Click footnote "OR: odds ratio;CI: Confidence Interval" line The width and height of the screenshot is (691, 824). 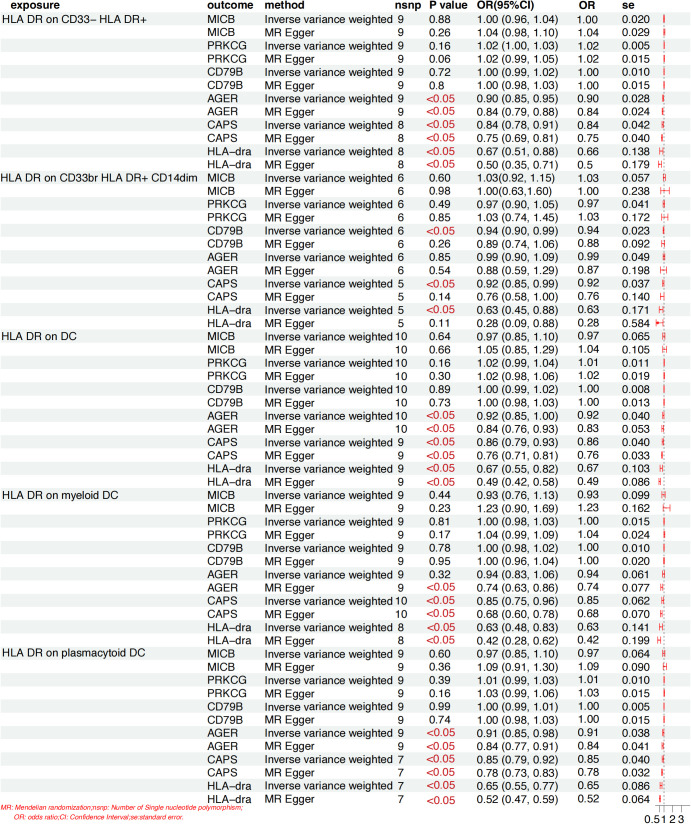tap(98, 817)
